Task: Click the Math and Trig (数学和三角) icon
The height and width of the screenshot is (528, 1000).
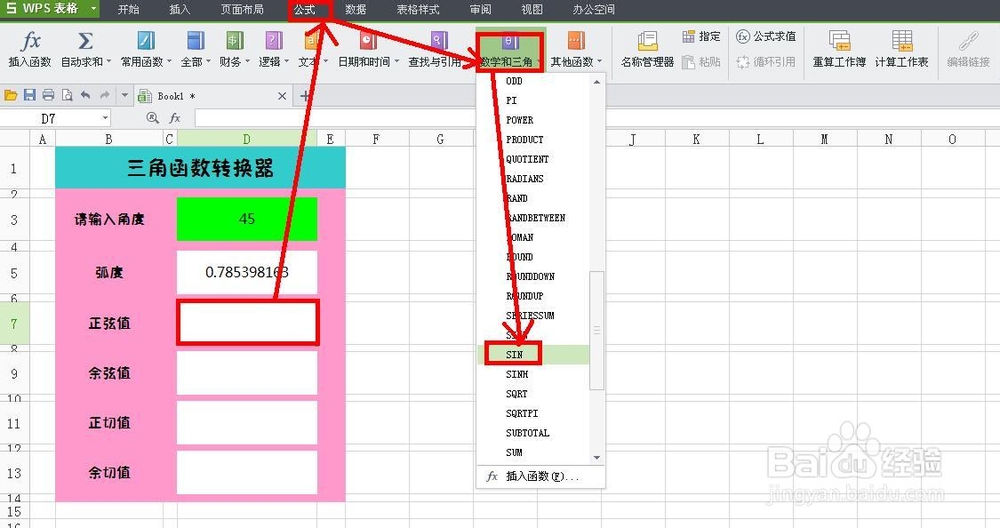Action: coord(511,42)
